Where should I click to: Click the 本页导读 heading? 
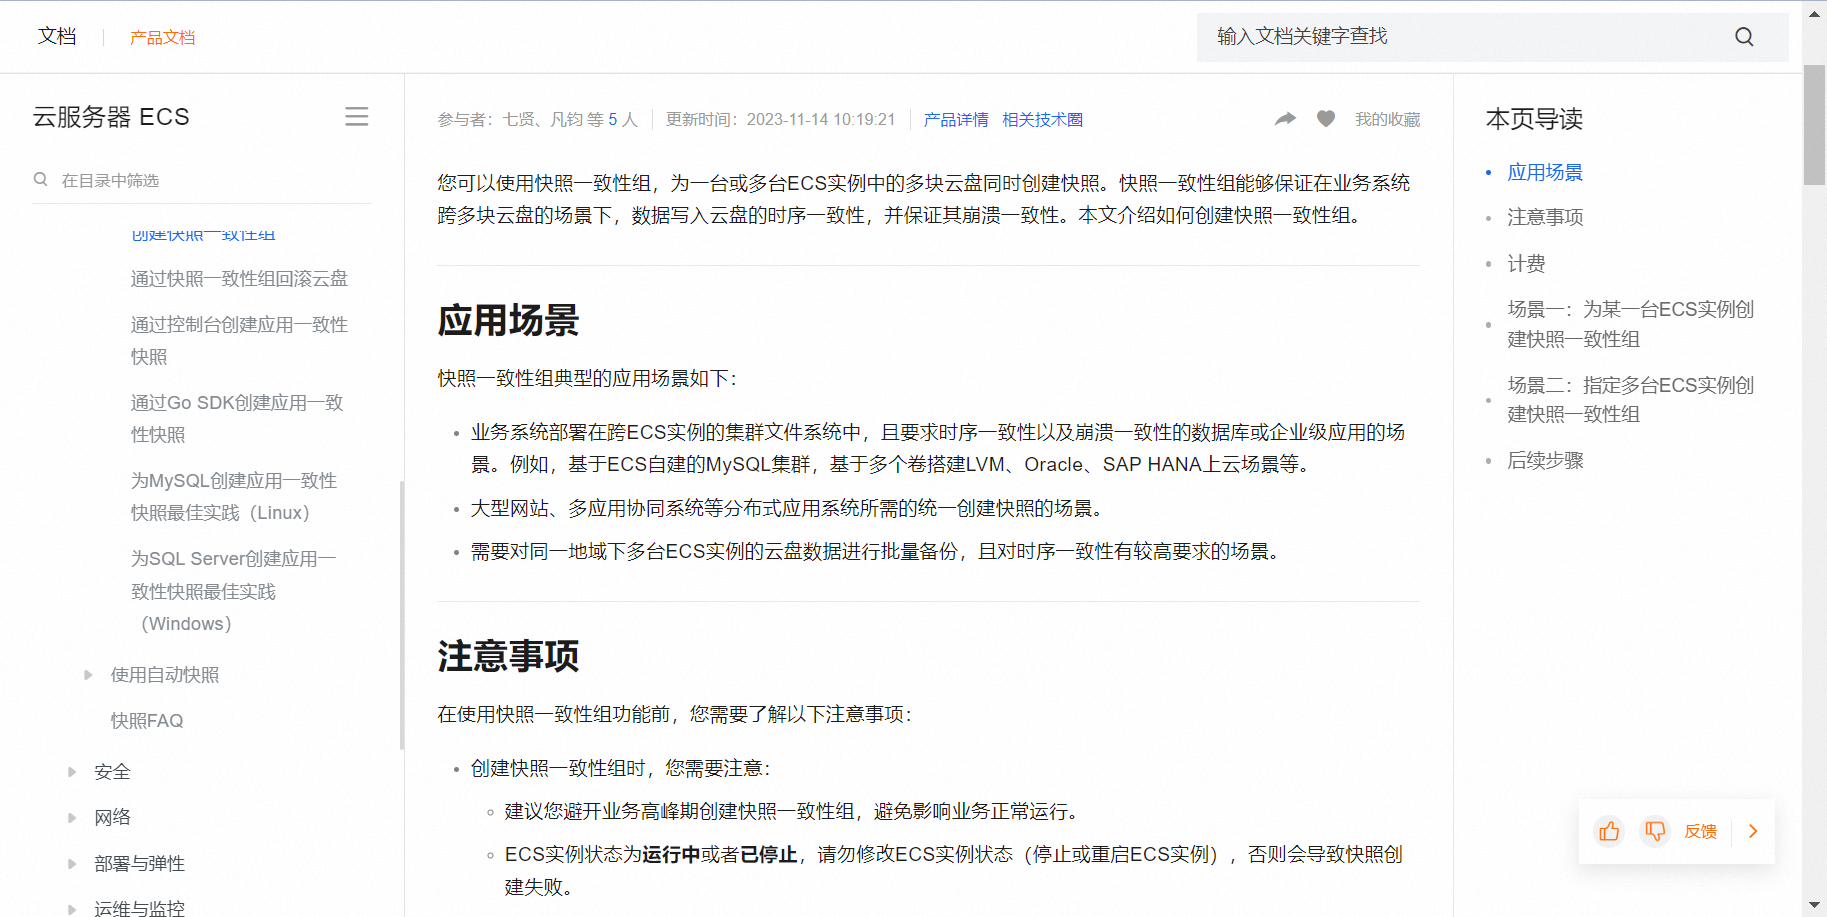1534,119
